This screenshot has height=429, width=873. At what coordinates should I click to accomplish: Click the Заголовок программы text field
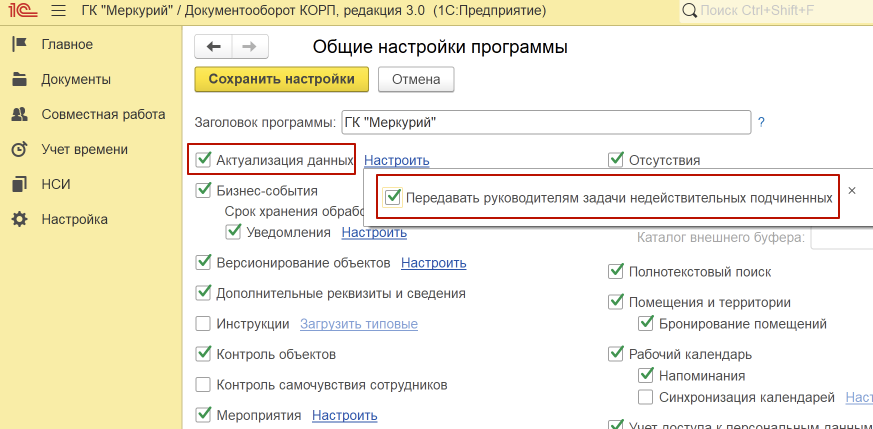pos(545,122)
